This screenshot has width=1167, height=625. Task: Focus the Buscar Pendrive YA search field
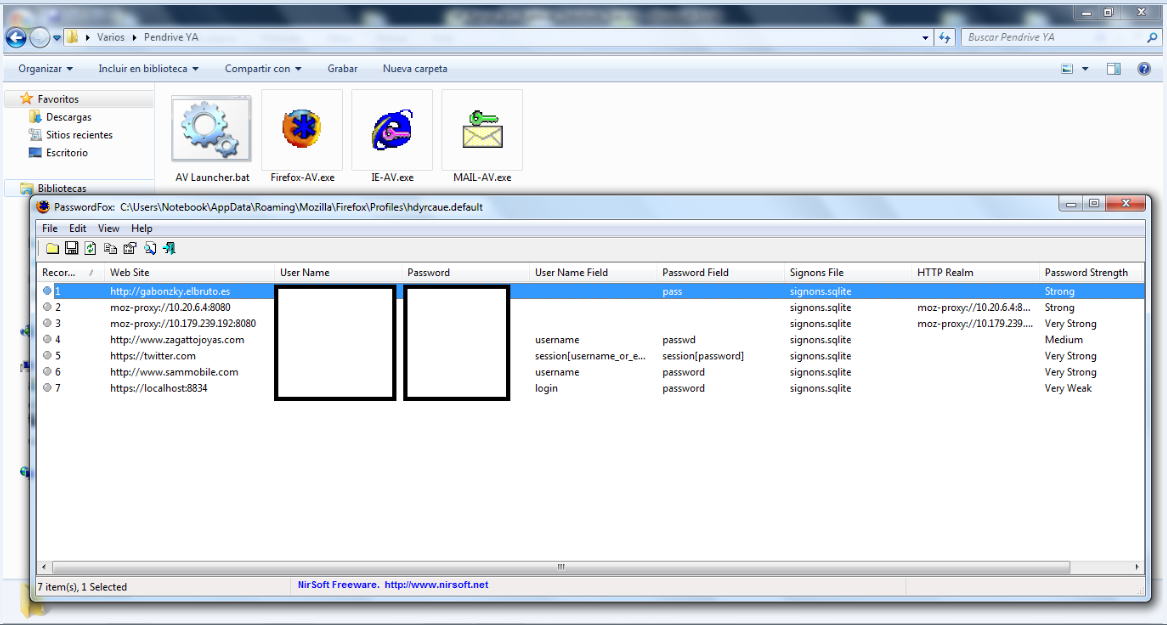pyautogui.click(x=1053, y=37)
